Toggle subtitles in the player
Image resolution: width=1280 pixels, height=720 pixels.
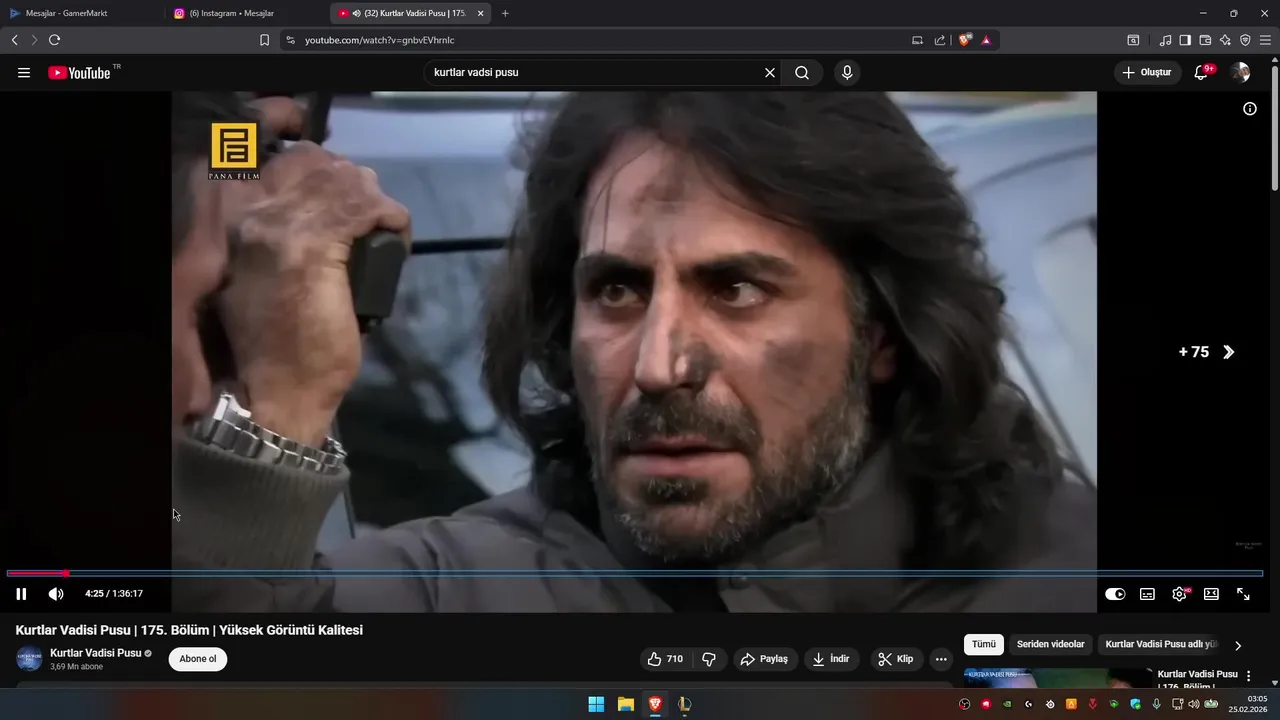pyautogui.click(x=1147, y=594)
